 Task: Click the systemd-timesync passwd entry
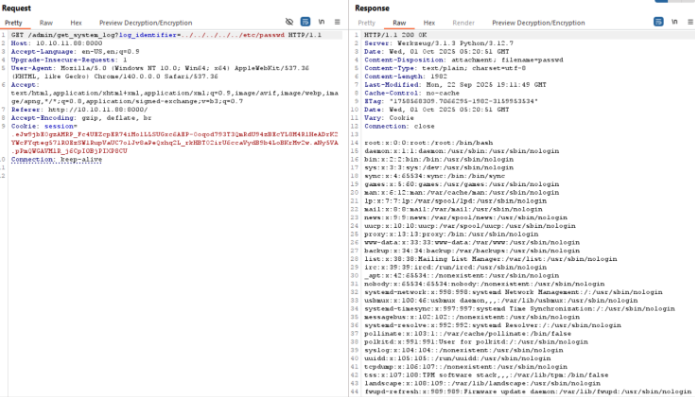(519, 308)
